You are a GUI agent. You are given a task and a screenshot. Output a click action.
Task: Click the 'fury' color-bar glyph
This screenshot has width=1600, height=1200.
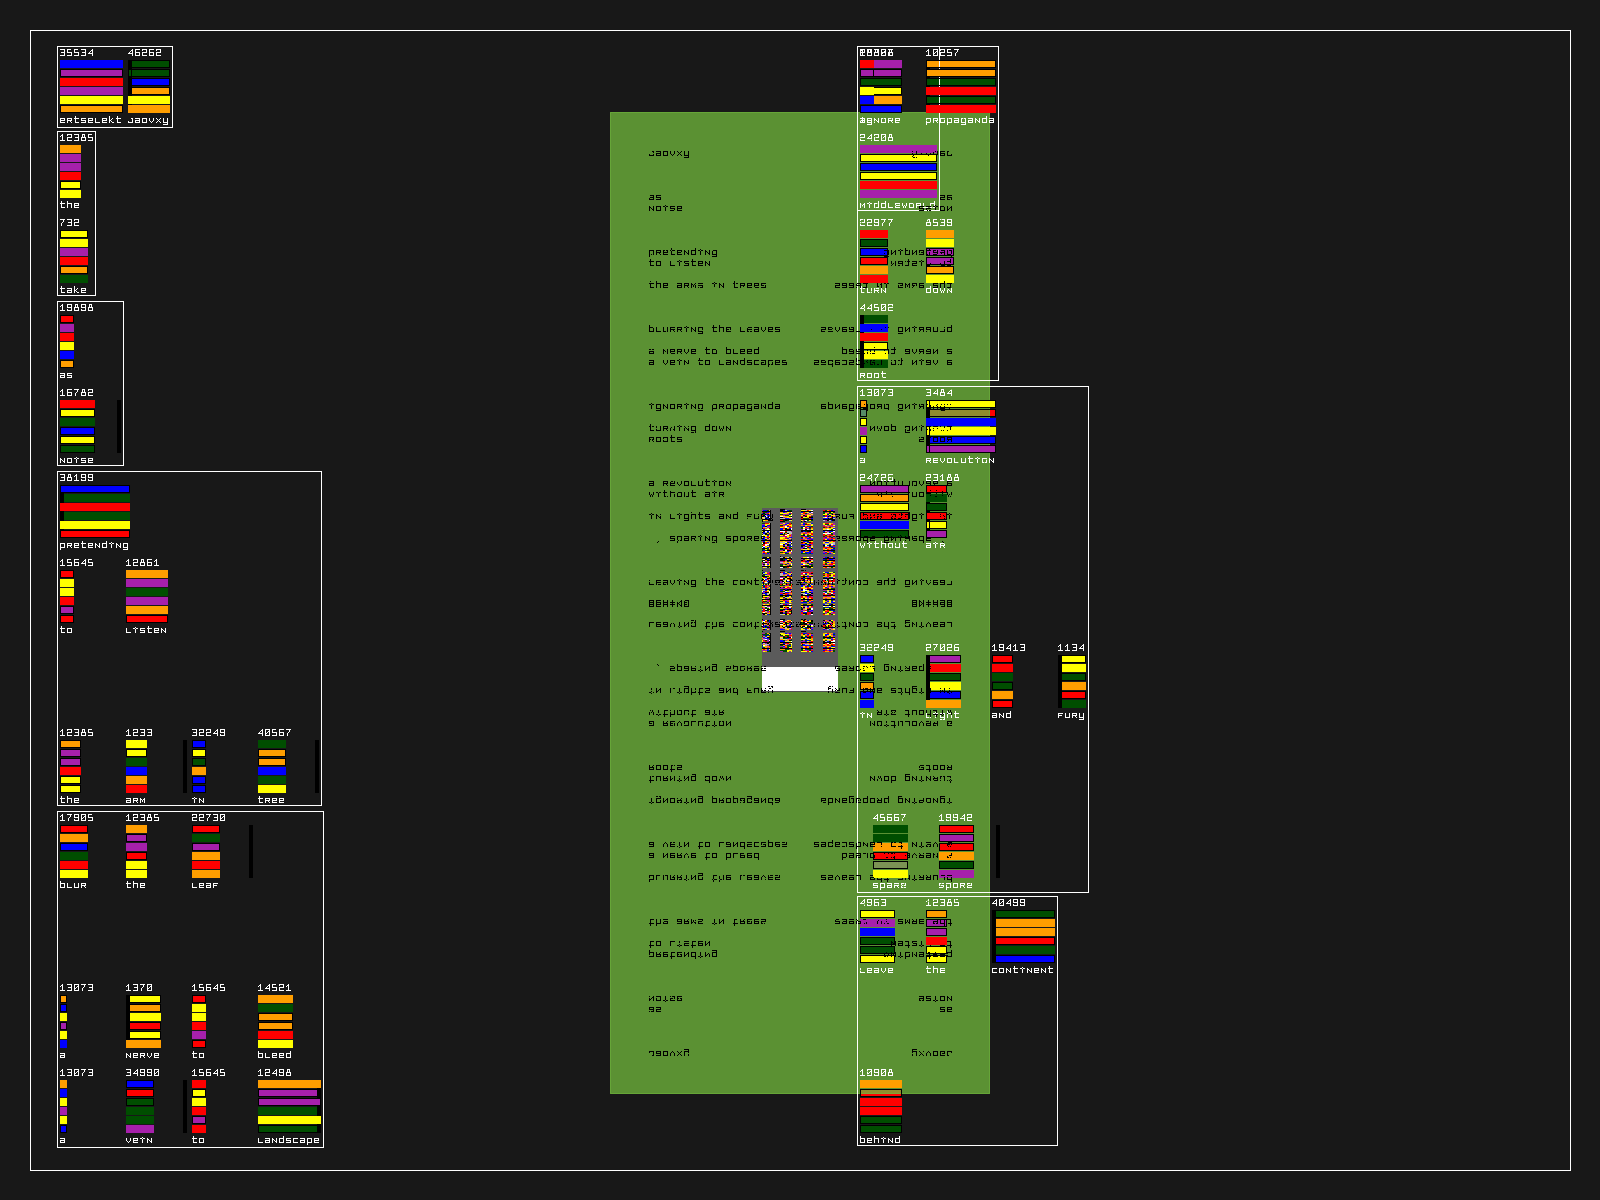(1073, 682)
